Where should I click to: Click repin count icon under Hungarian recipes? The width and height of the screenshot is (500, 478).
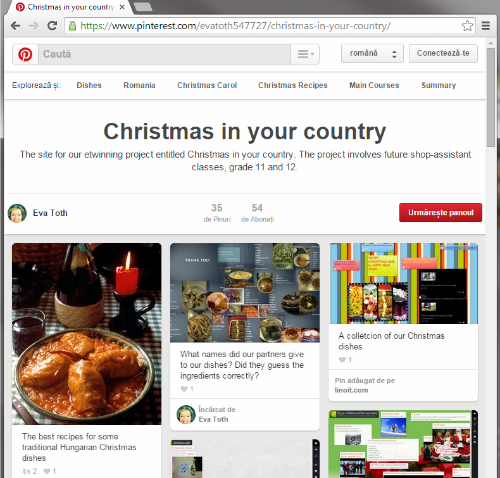(x=26, y=471)
